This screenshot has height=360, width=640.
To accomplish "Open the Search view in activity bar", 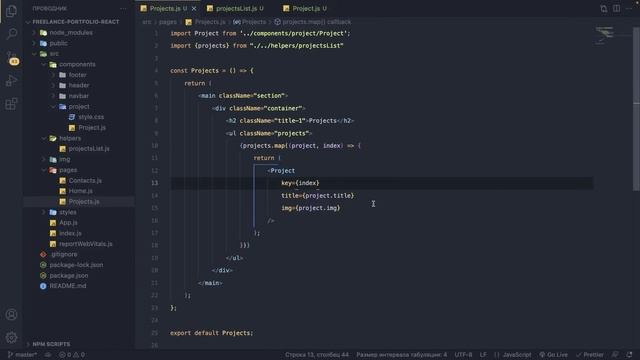I will (11, 34).
